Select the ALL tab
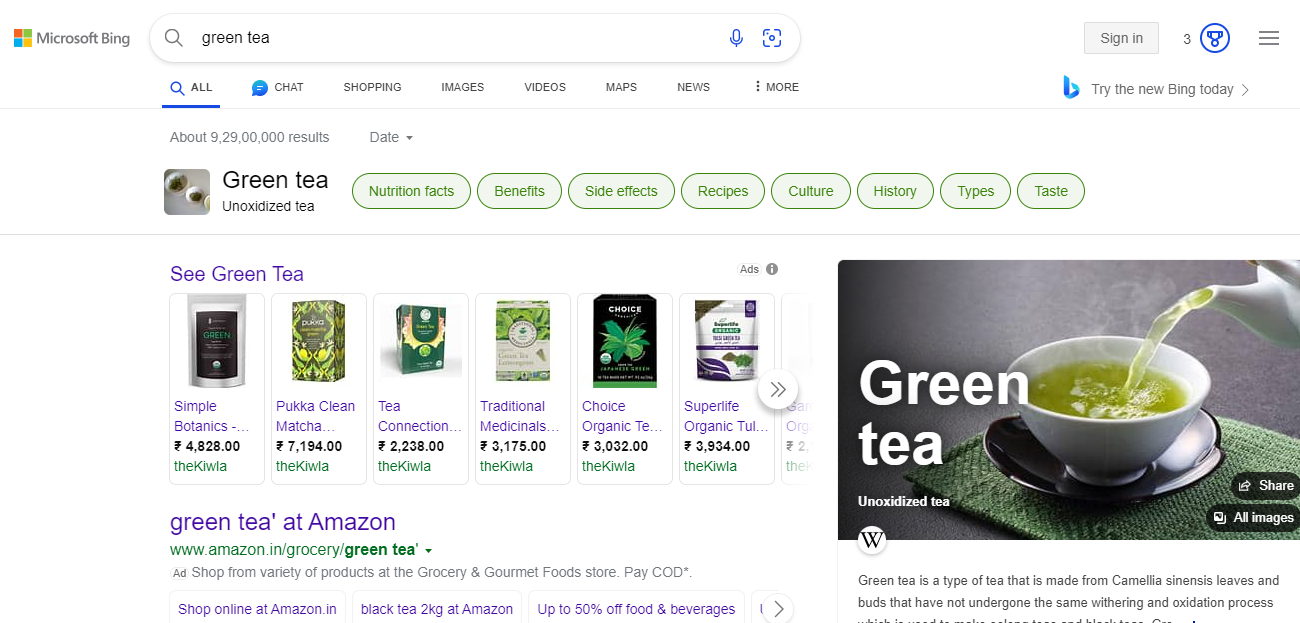 click(191, 87)
